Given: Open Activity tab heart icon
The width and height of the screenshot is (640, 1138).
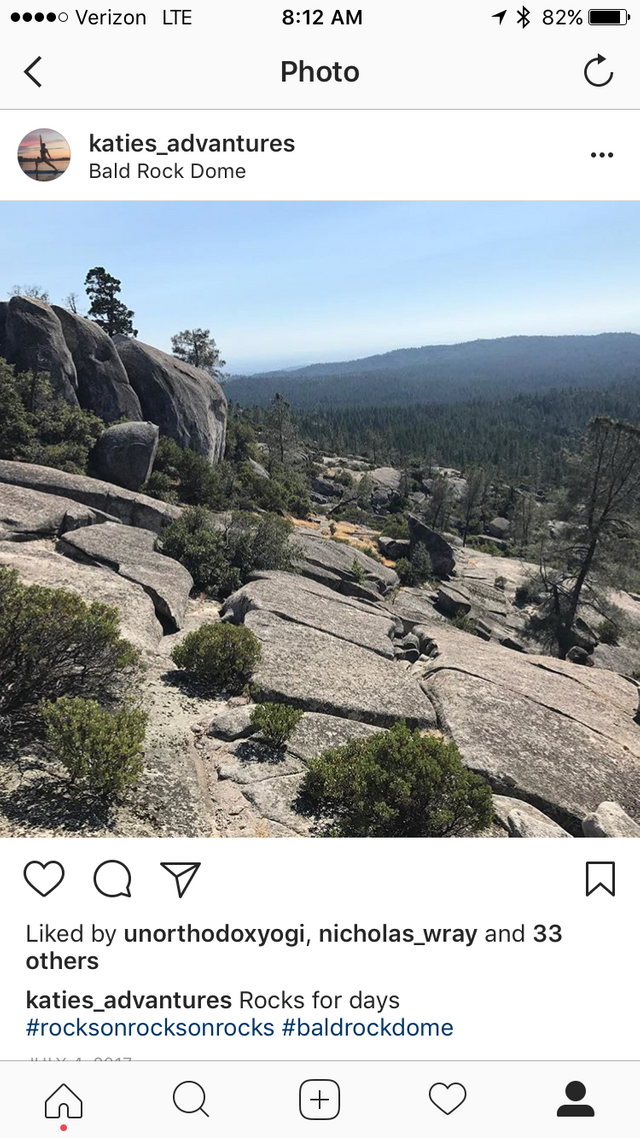Looking at the screenshot, I should pos(448,1099).
